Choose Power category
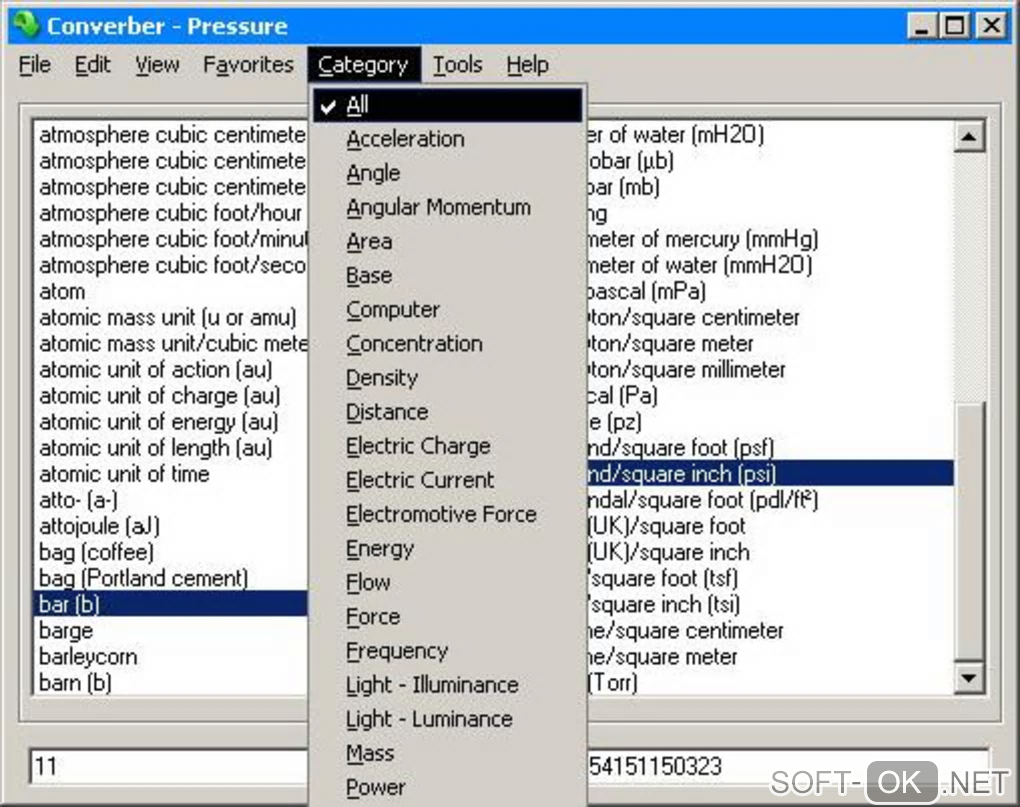Image resolution: width=1020 pixels, height=807 pixels. pyautogui.click(x=448, y=787)
